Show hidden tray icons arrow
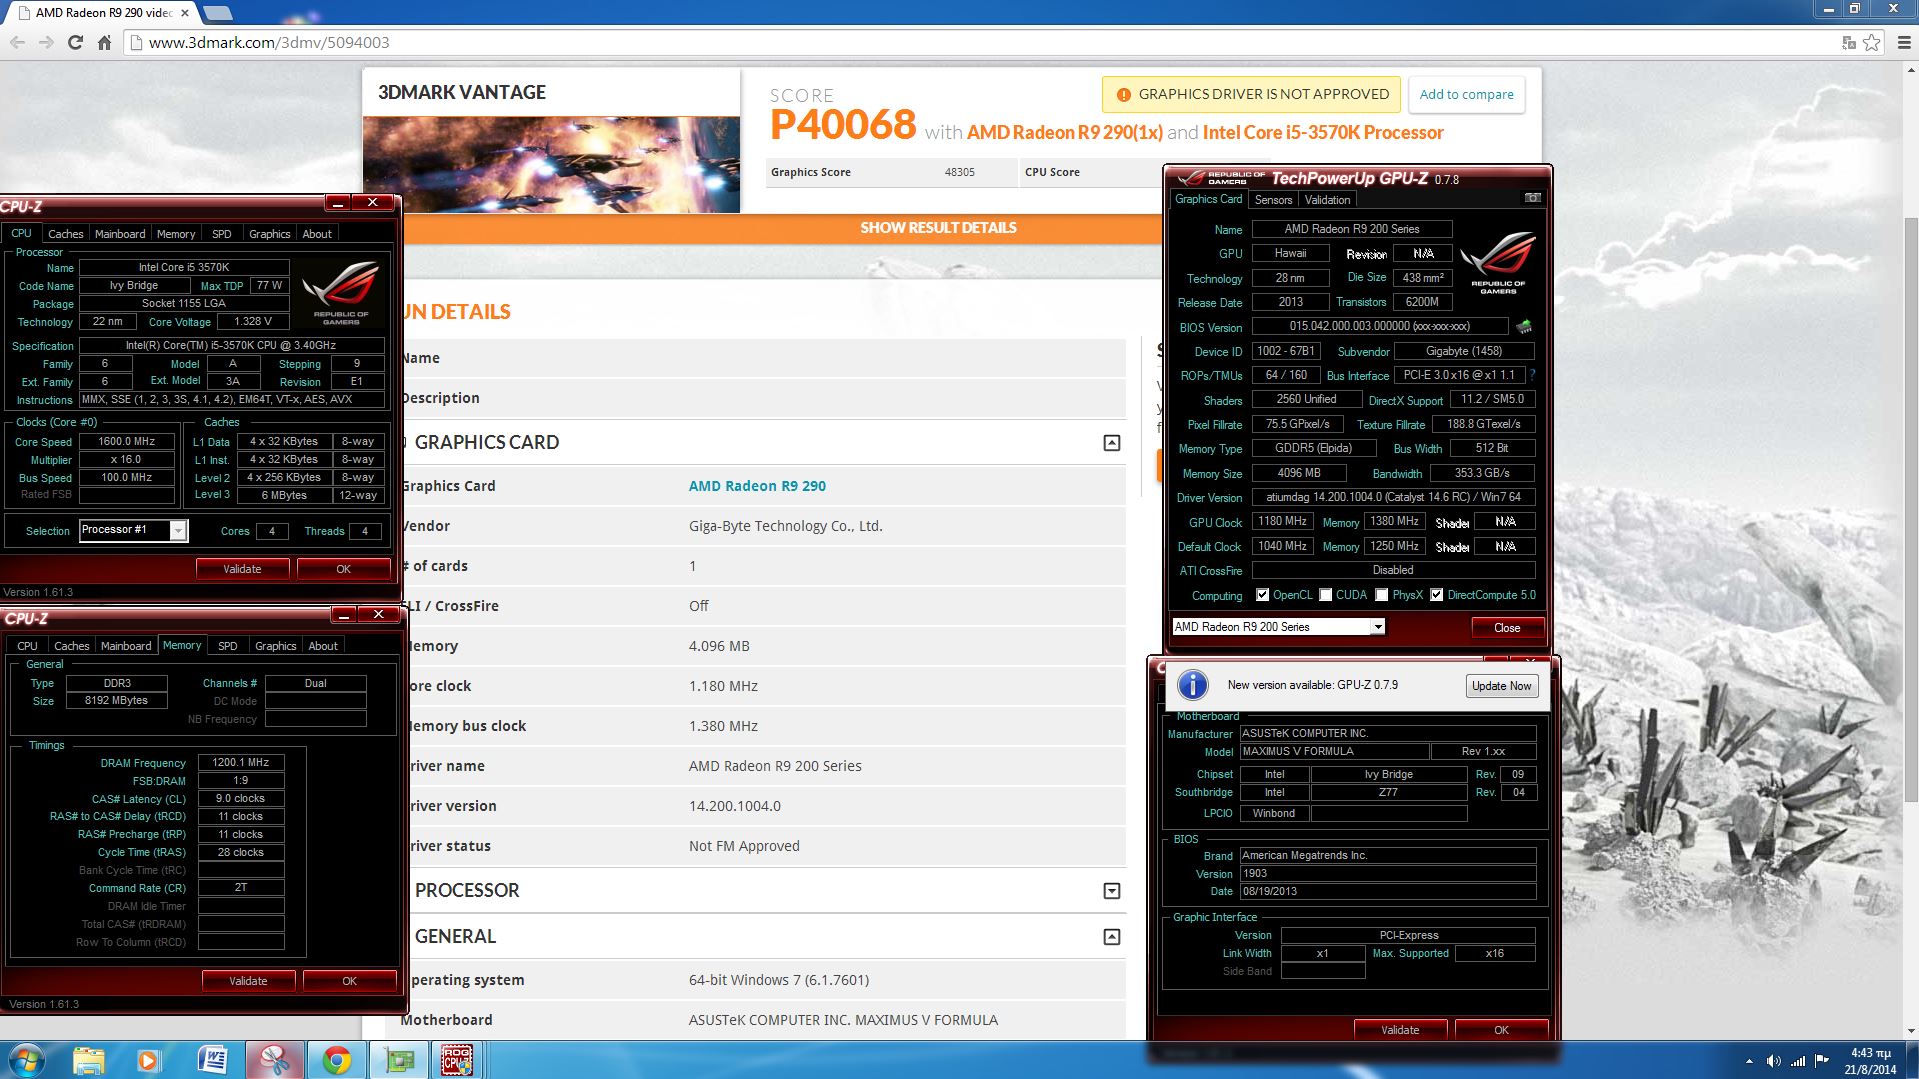Image resolution: width=1919 pixels, height=1079 pixels. (1749, 1061)
